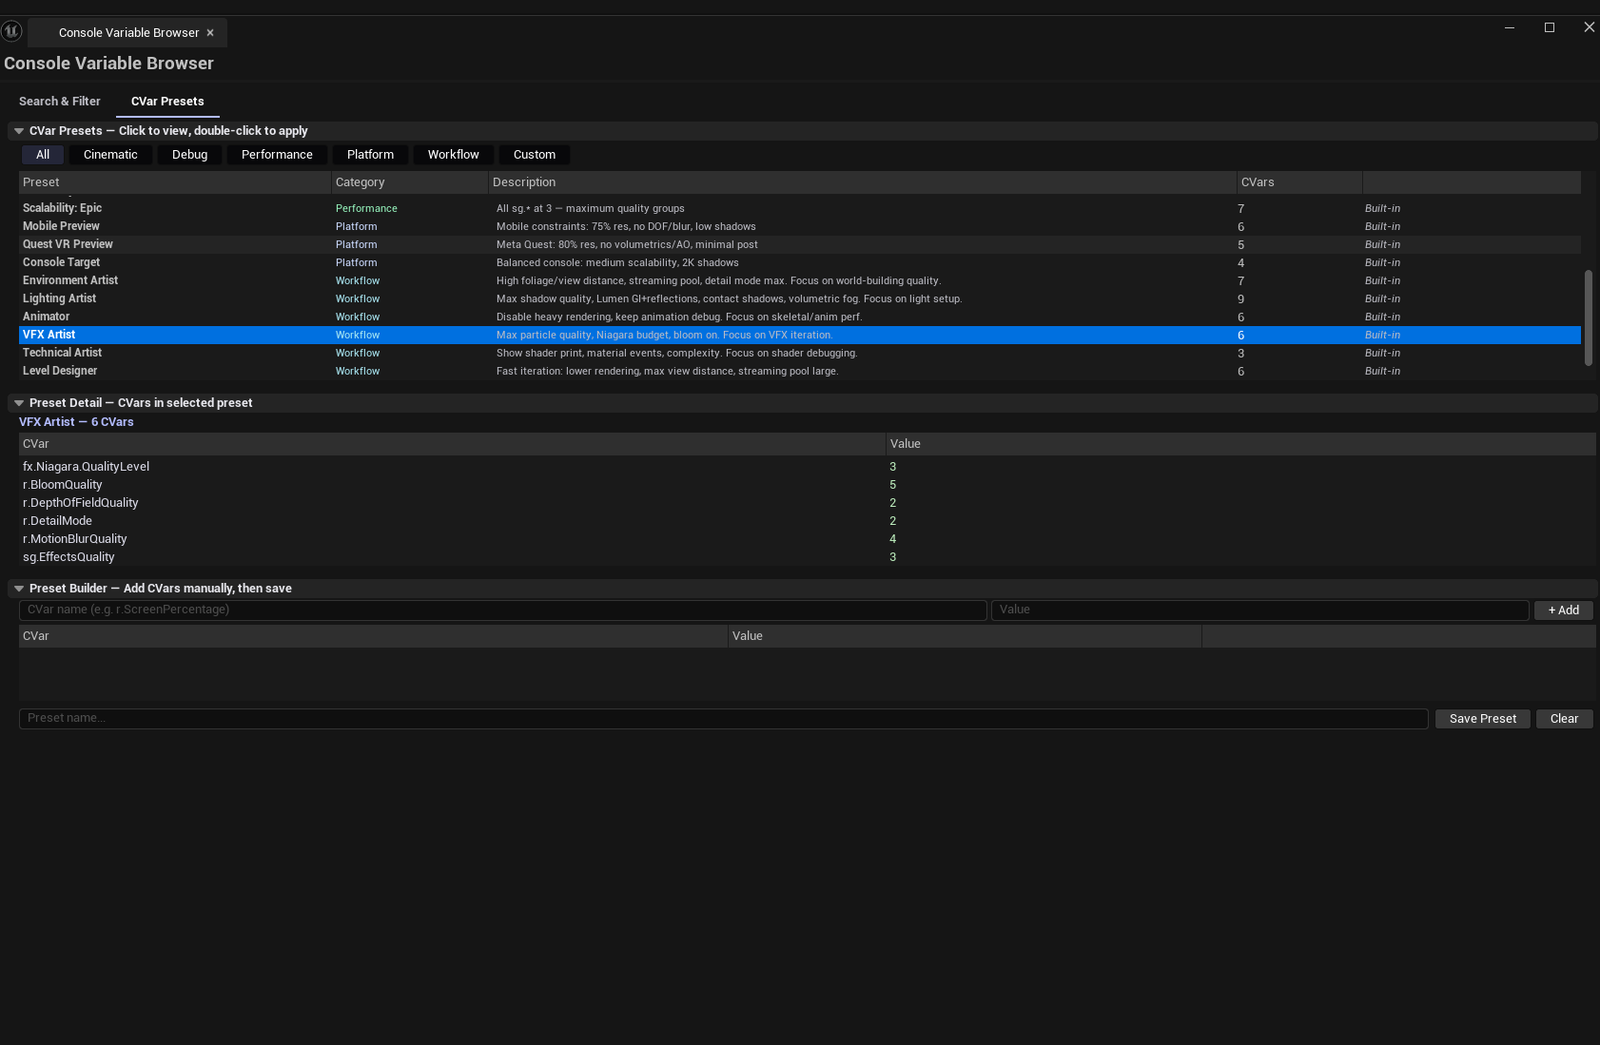The height and width of the screenshot is (1045, 1600).
Task: Click the Lighting Artist description text
Action: point(729,299)
